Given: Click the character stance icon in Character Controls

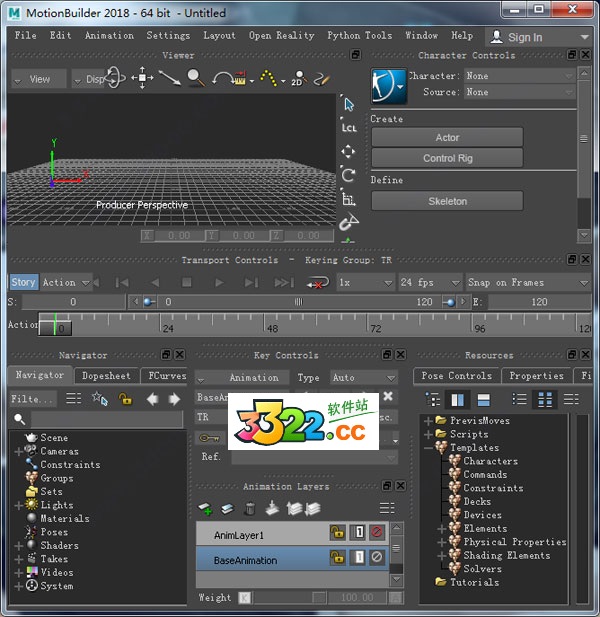Looking at the screenshot, I should point(388,87).
